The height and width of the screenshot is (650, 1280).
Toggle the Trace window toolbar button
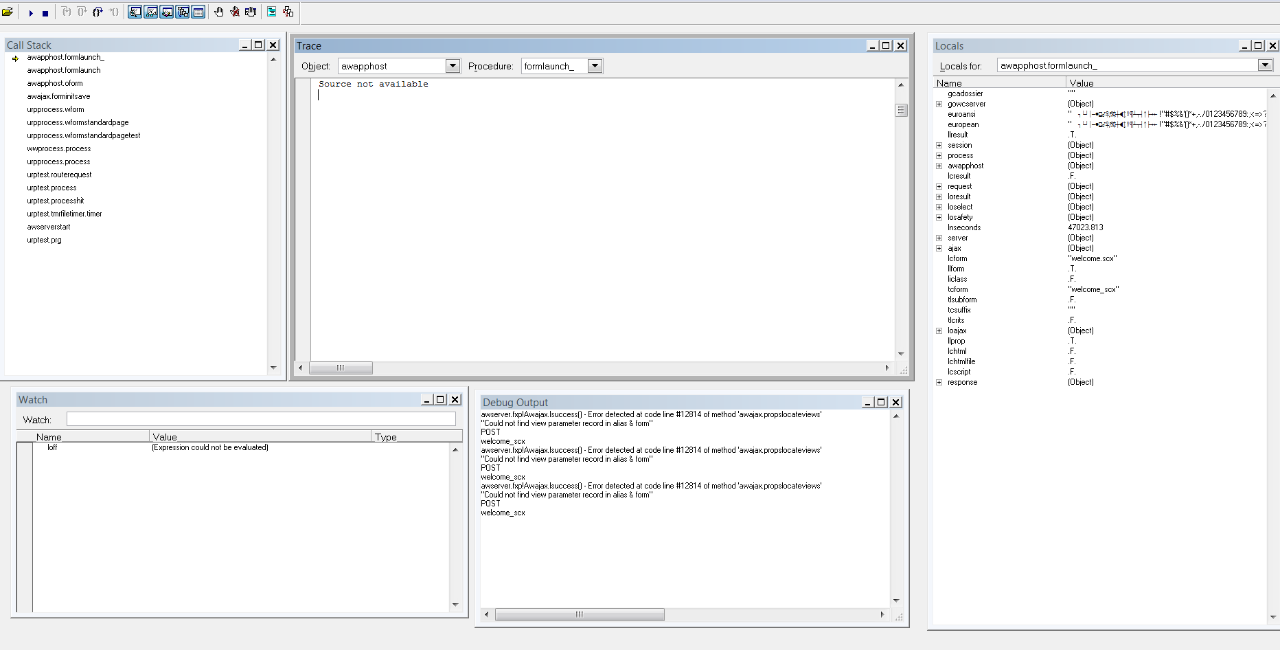tap(135, 13)
